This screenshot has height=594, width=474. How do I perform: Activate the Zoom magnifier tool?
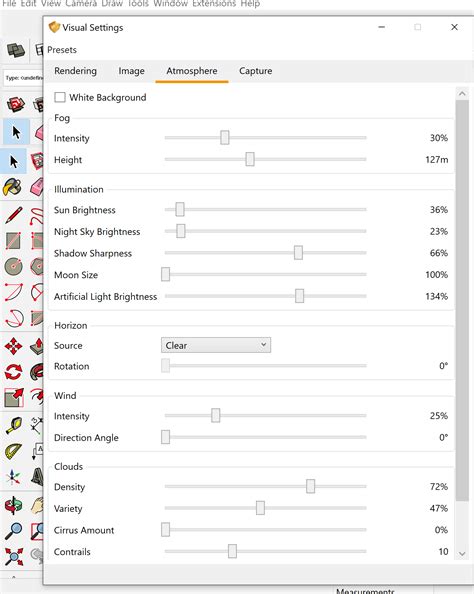[x=13, y=531]
